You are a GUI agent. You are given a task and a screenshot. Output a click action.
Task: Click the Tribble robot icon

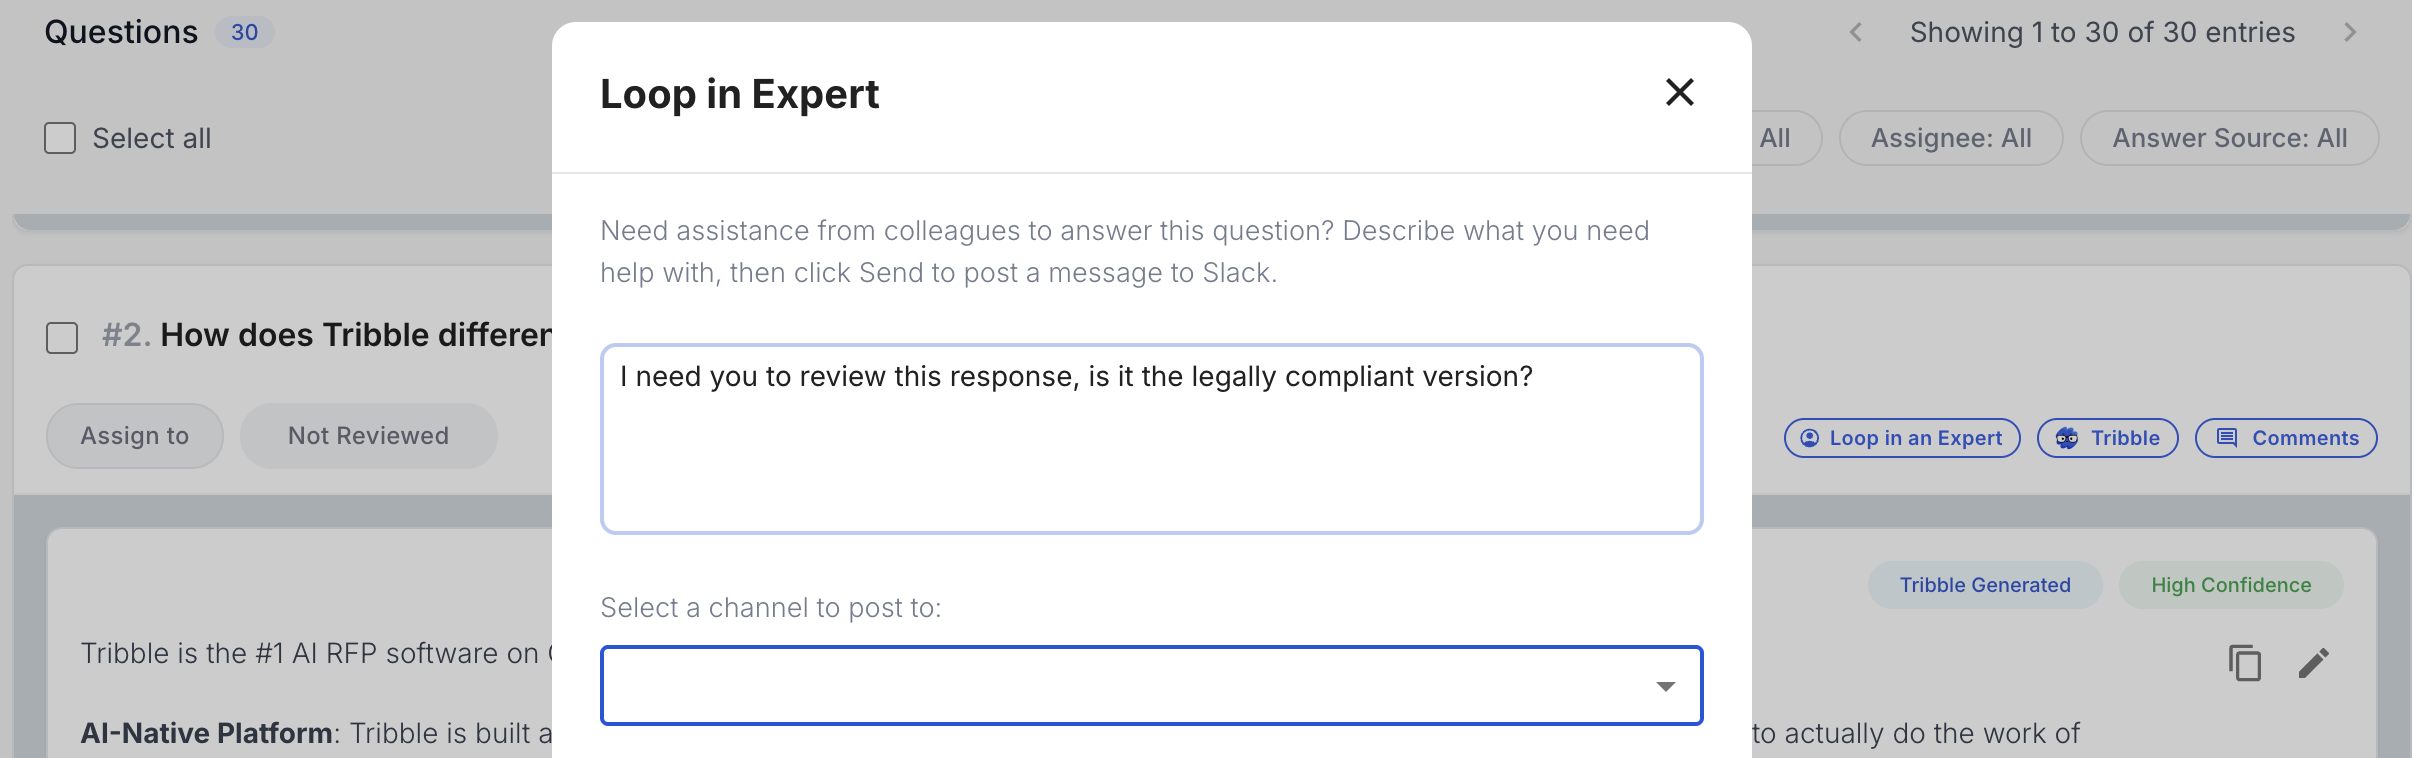pyautogui.click(x=2066, y=437)
